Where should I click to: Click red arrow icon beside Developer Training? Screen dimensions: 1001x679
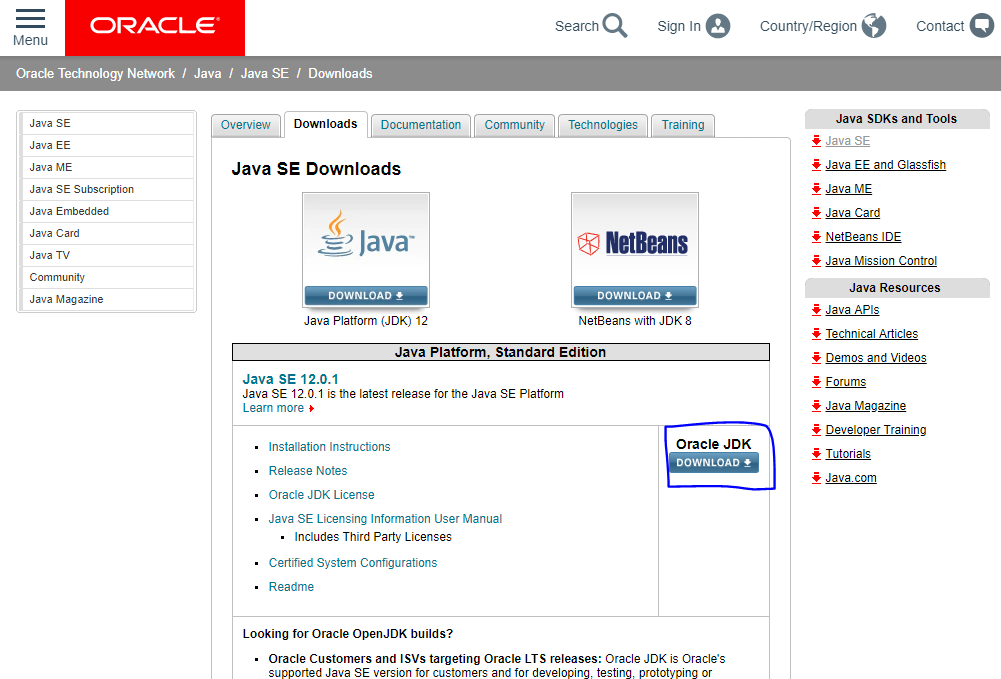[x=816, y=429]
